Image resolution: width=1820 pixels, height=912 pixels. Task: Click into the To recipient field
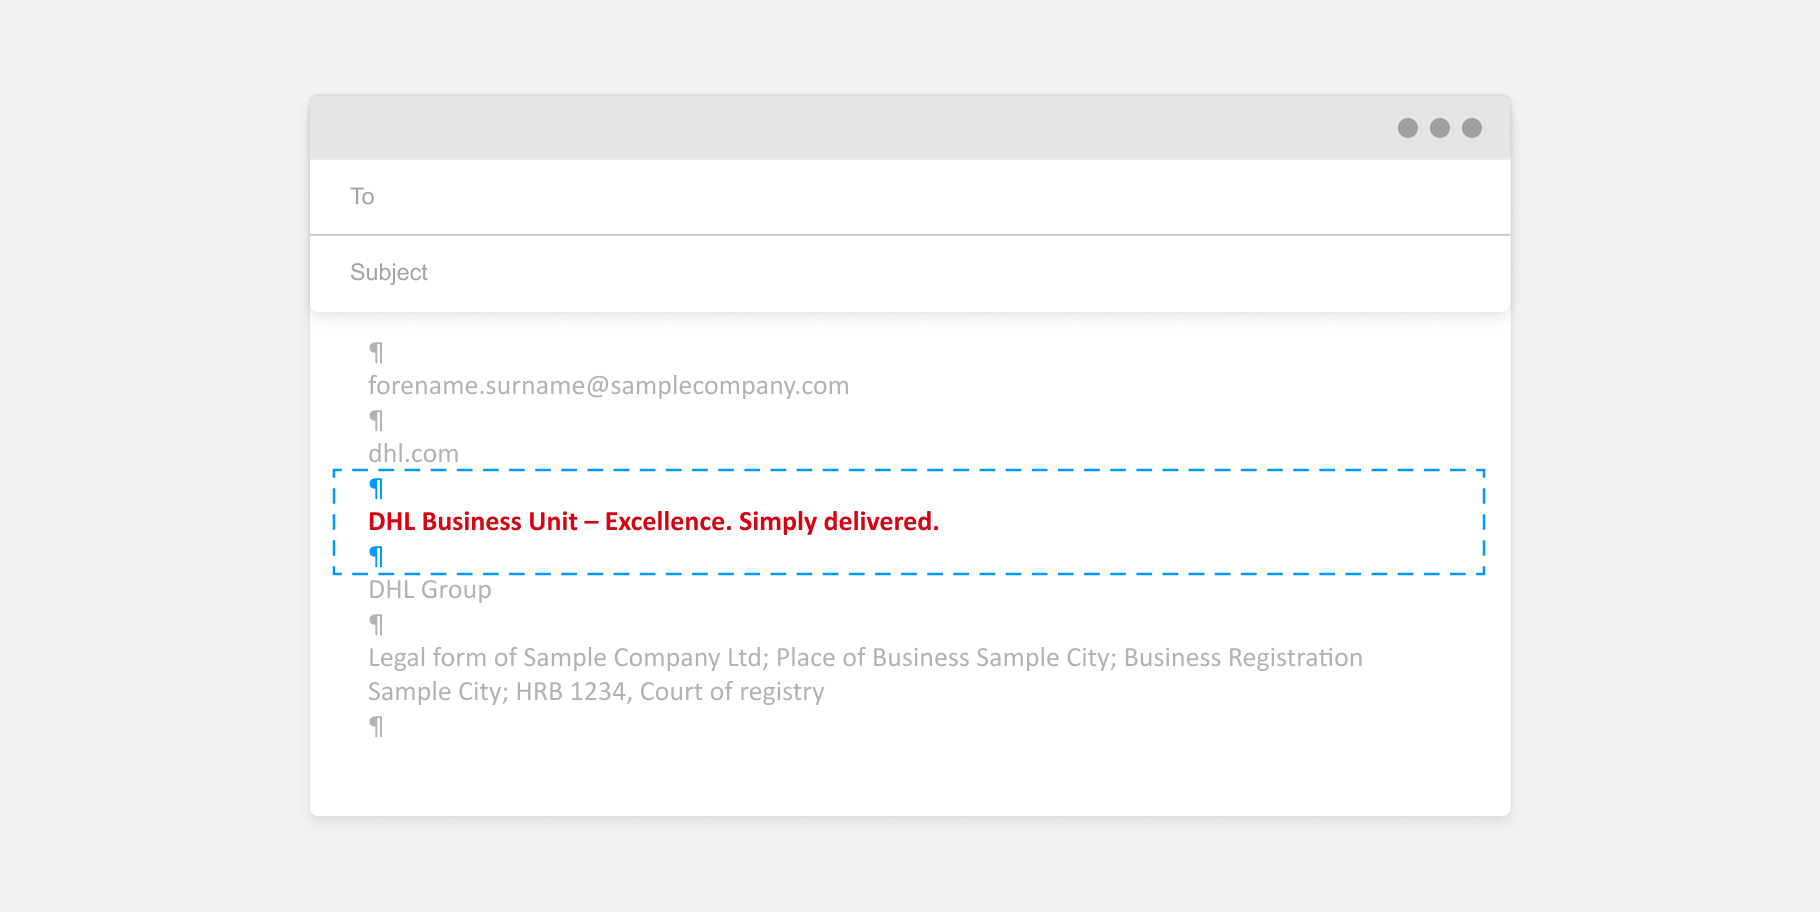(900, 197)
